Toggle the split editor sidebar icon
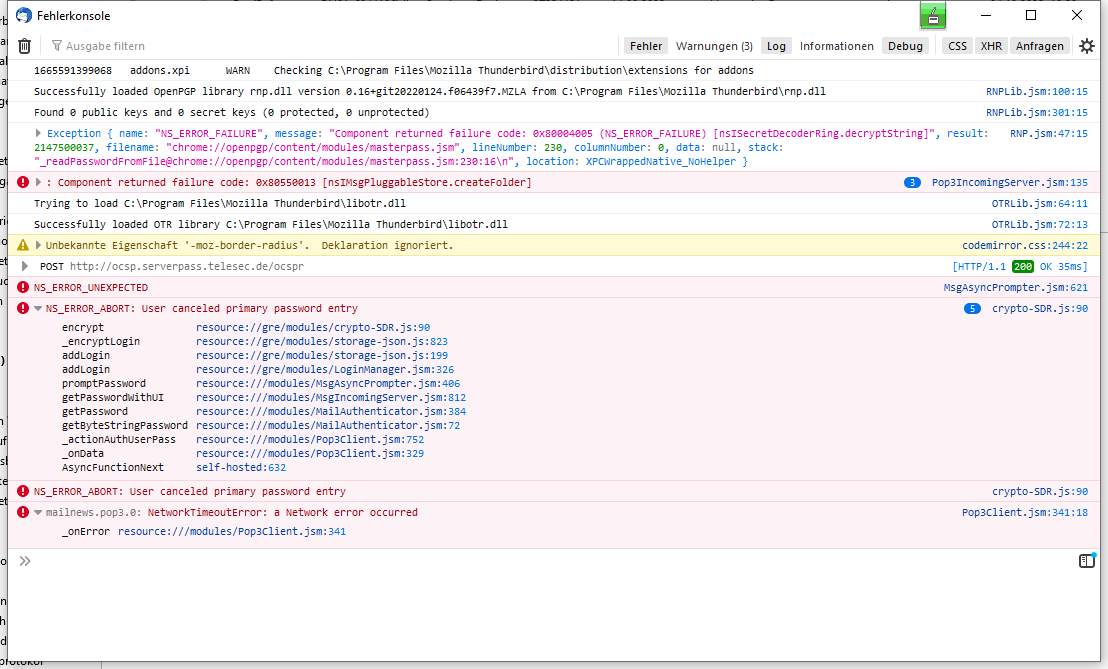 (x=1087, y=561)
